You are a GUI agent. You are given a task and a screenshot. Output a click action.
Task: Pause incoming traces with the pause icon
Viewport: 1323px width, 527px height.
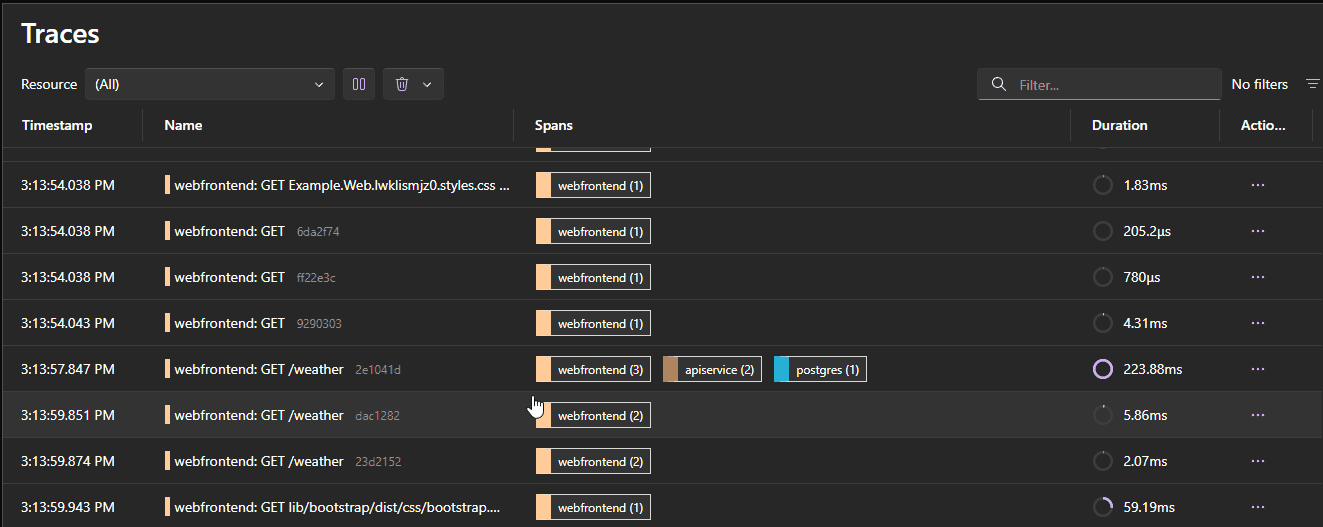(x=359, y=84)
